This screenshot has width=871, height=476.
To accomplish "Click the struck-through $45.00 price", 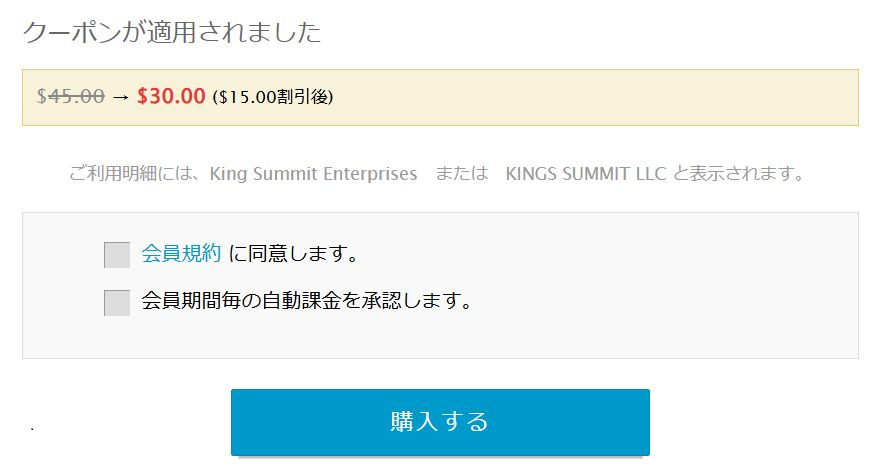I will [x=71, y=97].
